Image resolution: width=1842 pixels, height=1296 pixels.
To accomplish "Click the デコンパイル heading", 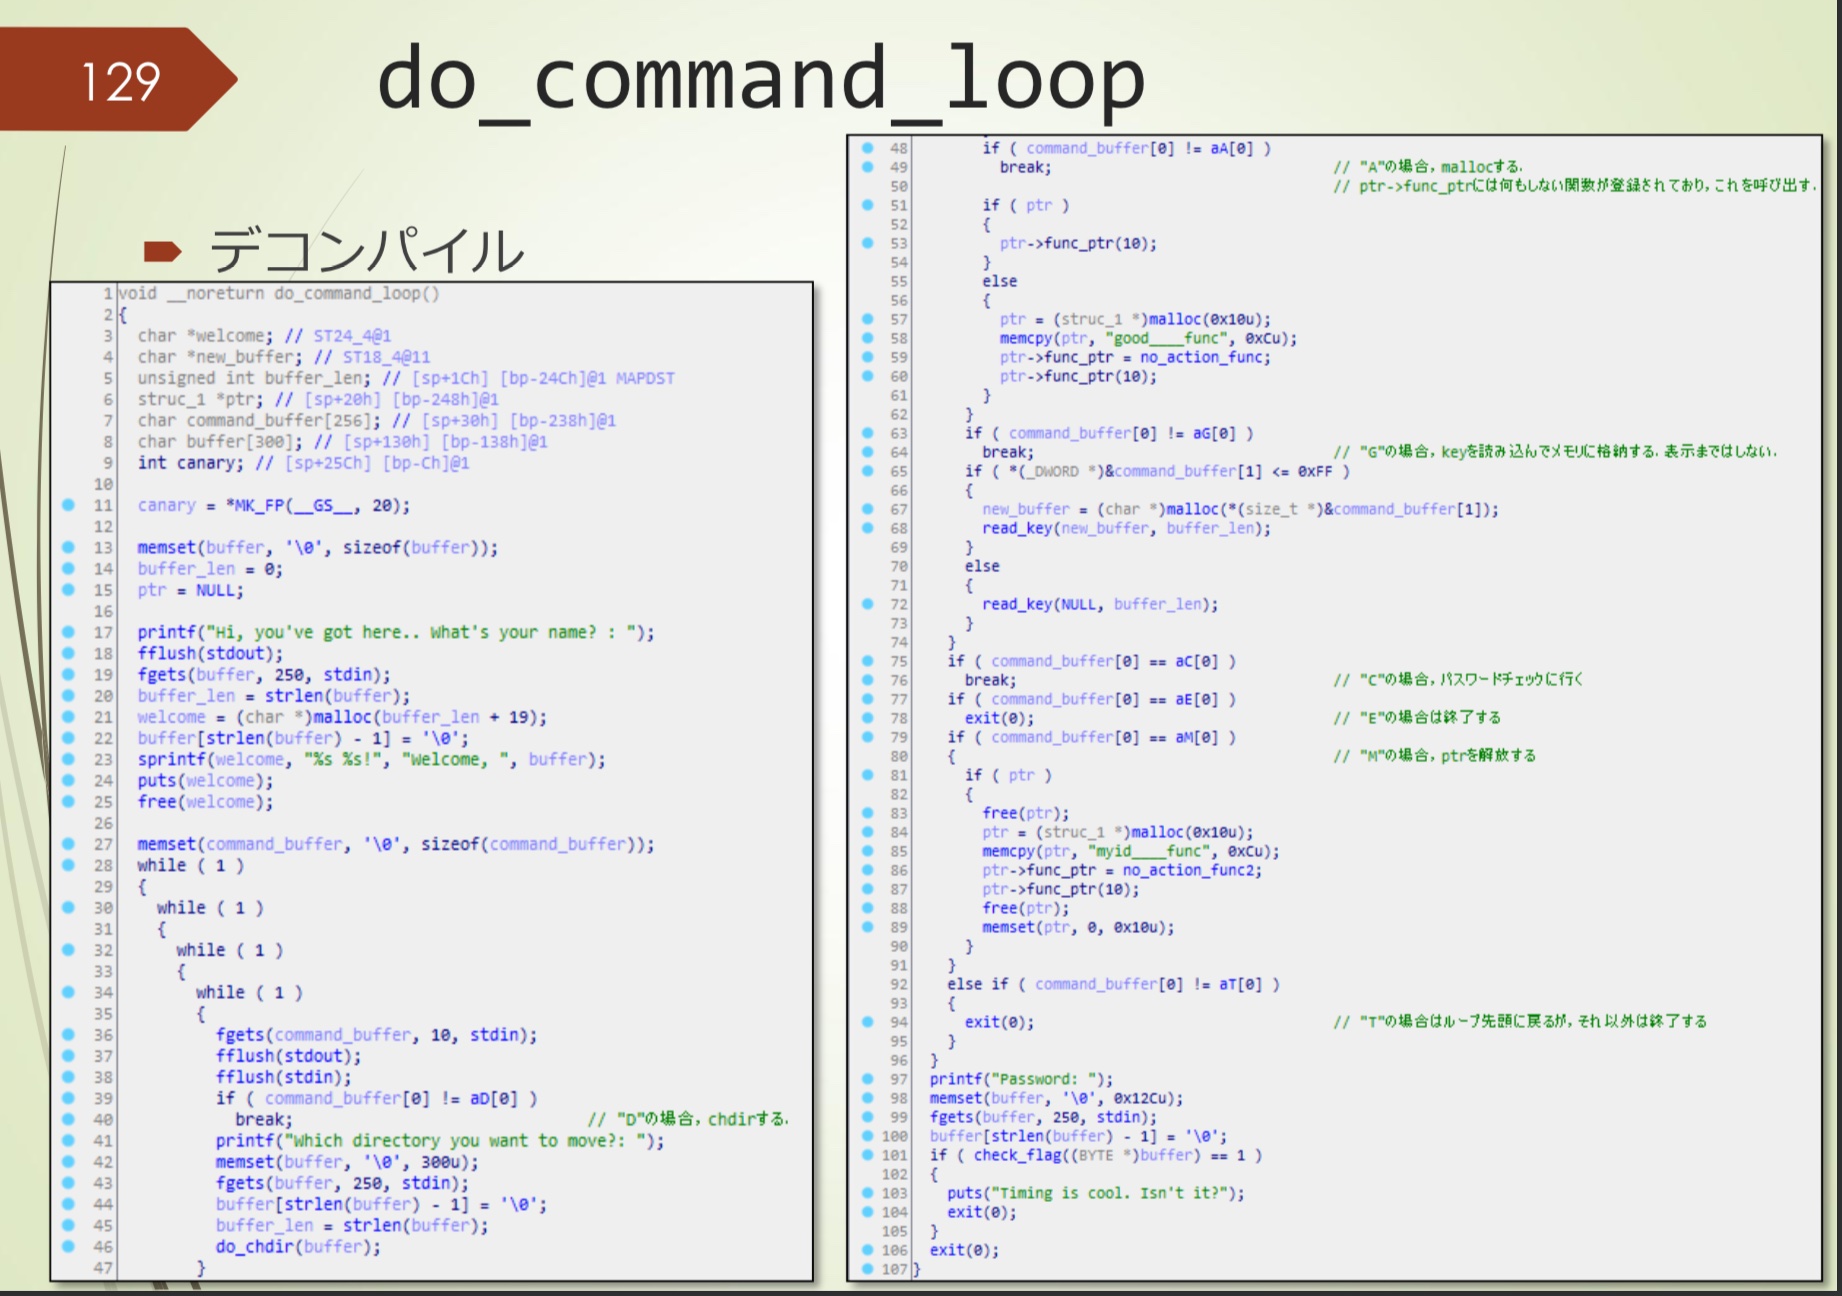I will (366, 250).
